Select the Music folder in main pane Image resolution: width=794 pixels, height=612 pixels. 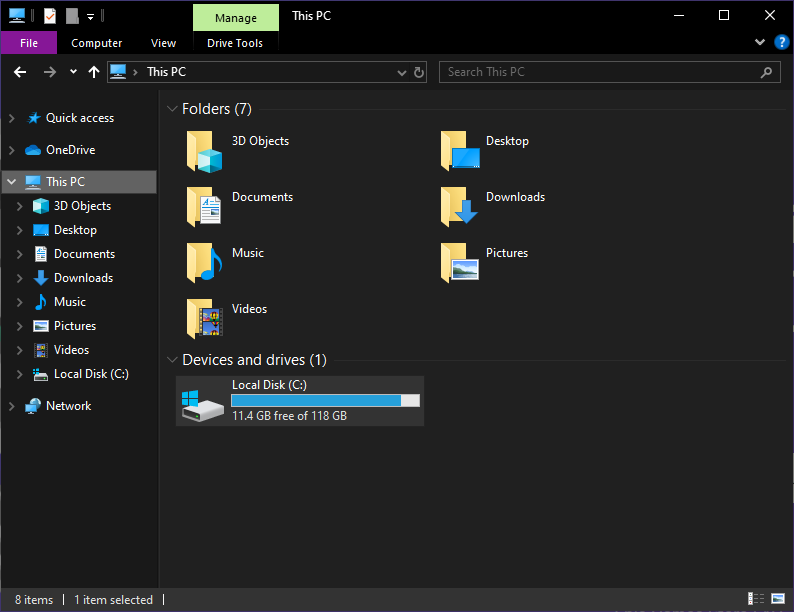pos(205,263)
